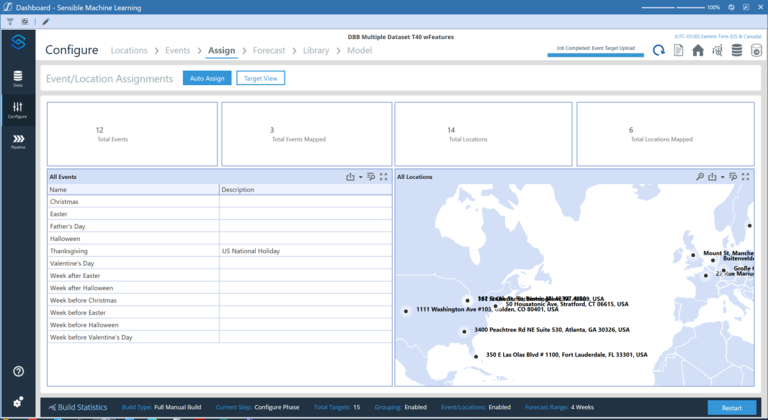Viewport: 768px width, 420px height.
Task: Click the Fort Lauderdale map marker
Action: [x=476, y=356]
